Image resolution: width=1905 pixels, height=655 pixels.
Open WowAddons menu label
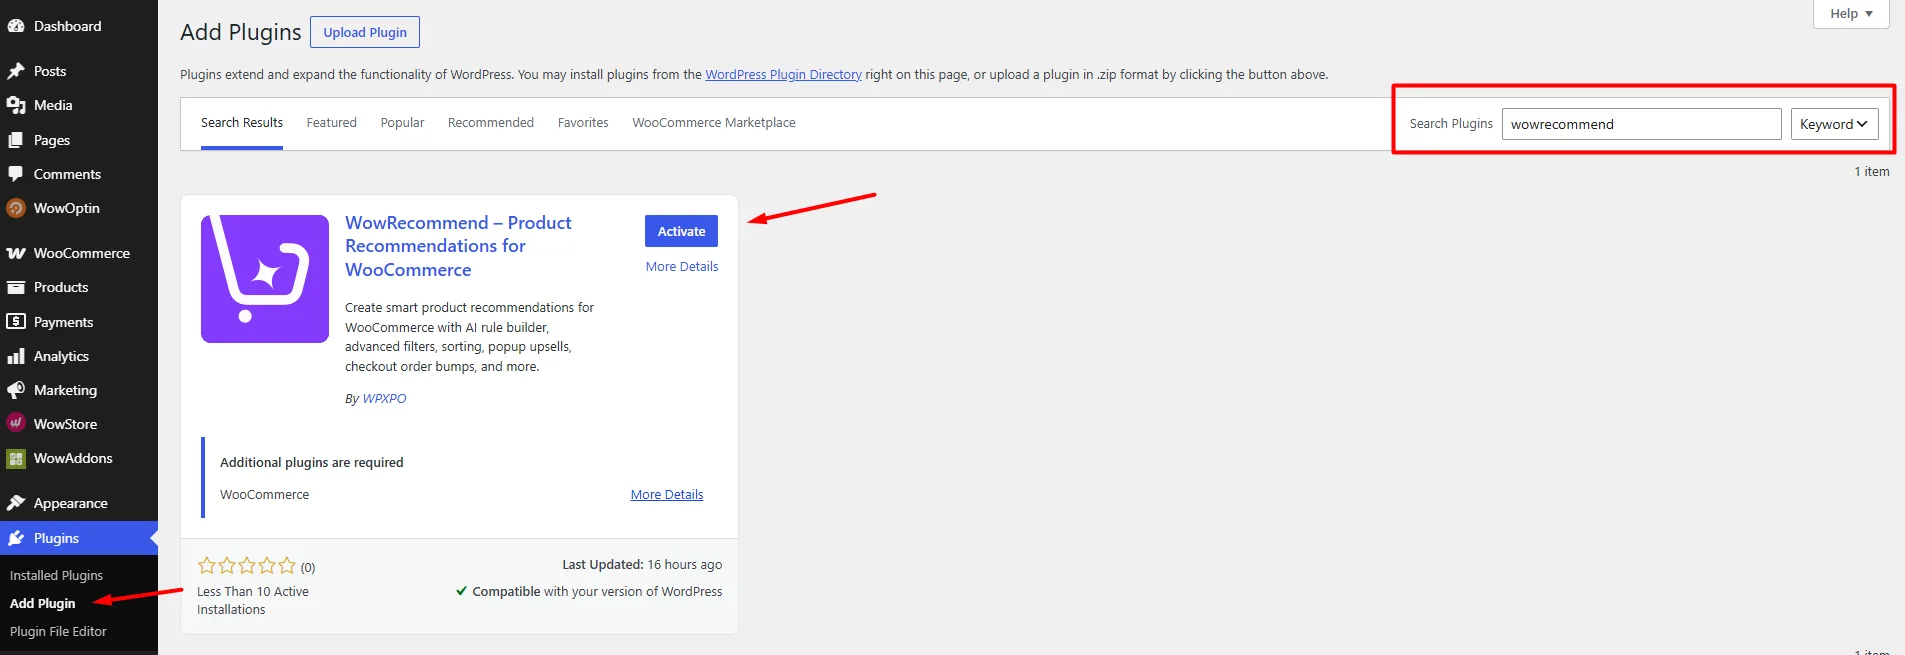[x=73, y=458]
